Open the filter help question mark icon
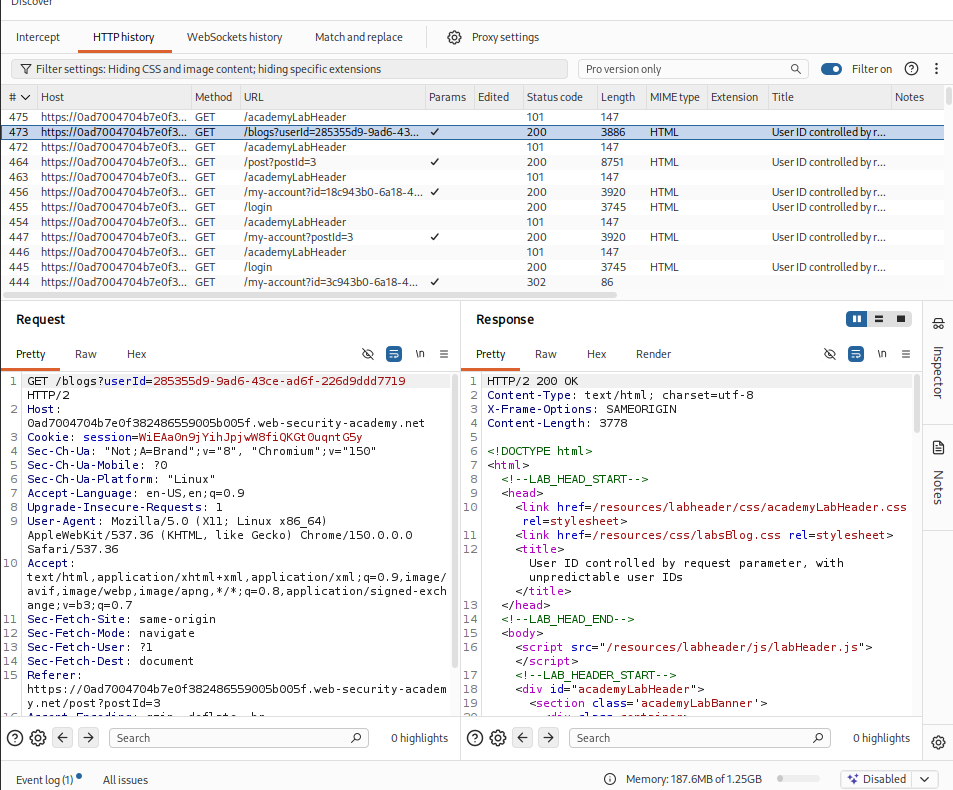Viewport: 953px width, 790px height. pyautogui.click(x=911, y=69)
